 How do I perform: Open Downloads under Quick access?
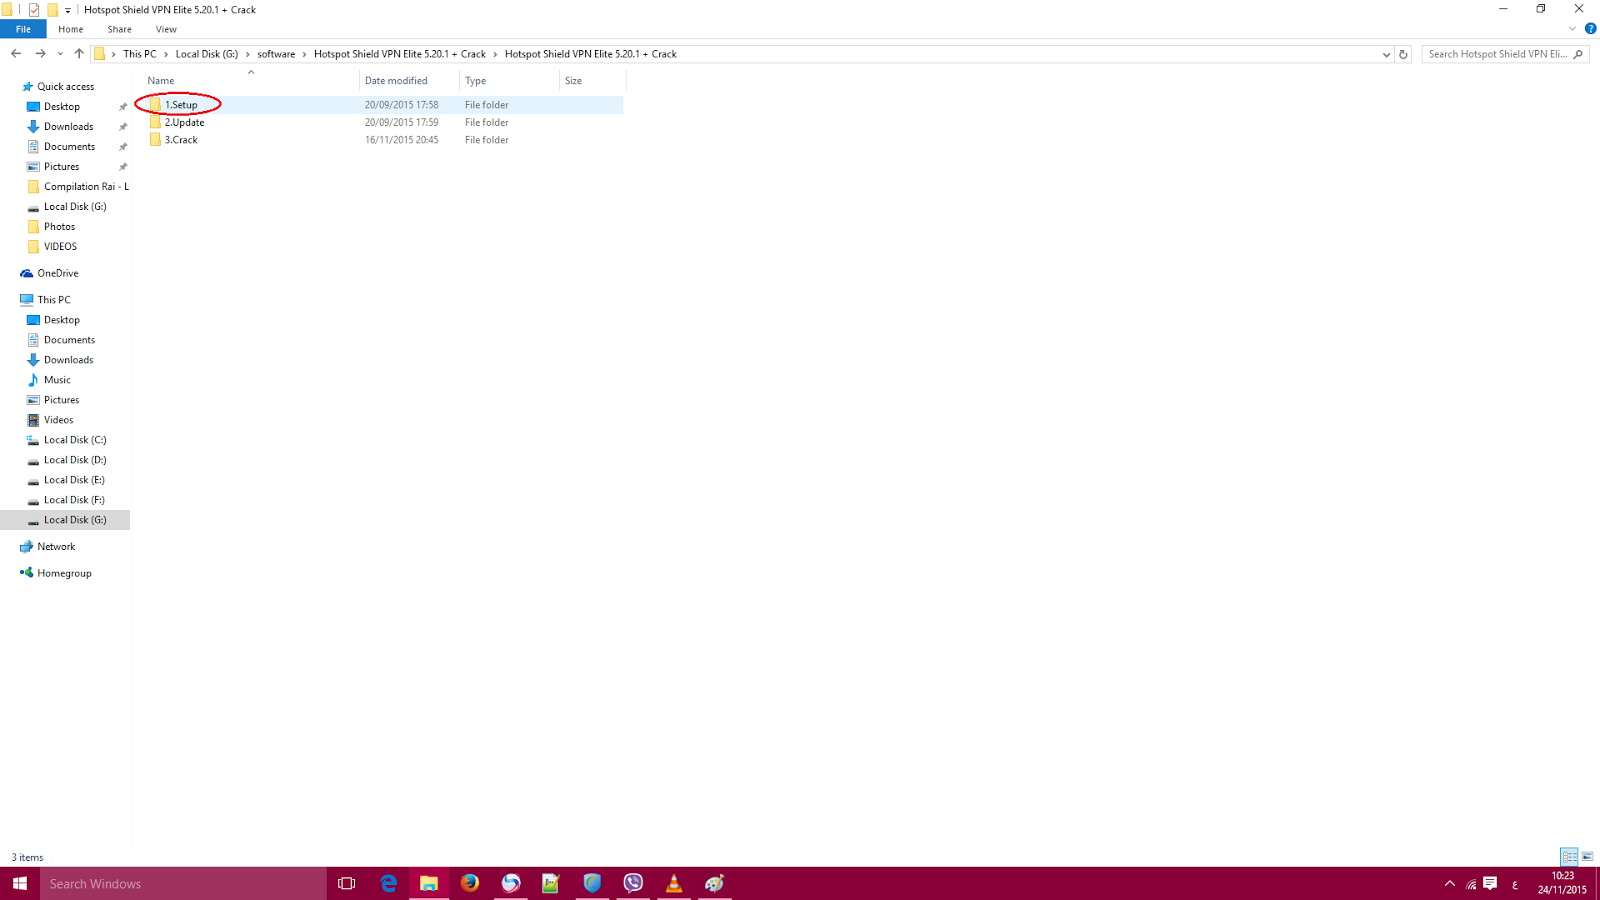coord(68,127)
